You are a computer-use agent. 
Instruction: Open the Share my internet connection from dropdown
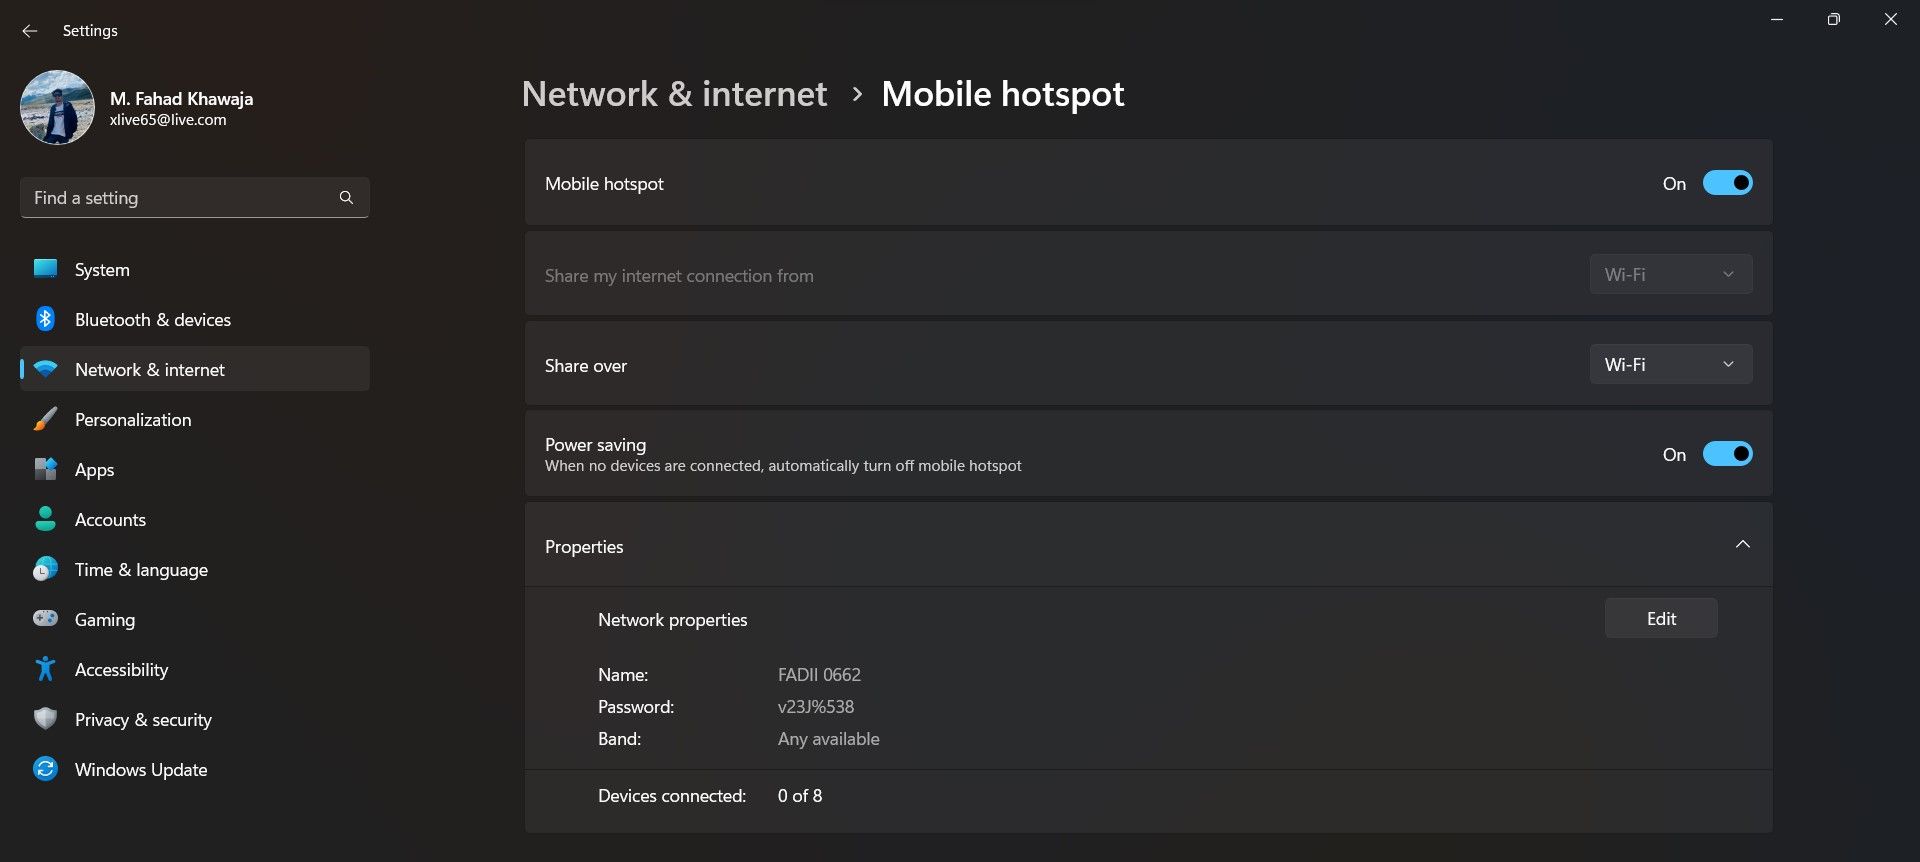[1669, 273]
